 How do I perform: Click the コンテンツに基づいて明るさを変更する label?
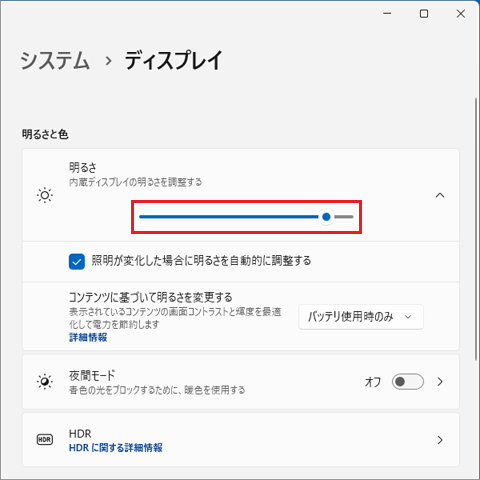151,297
